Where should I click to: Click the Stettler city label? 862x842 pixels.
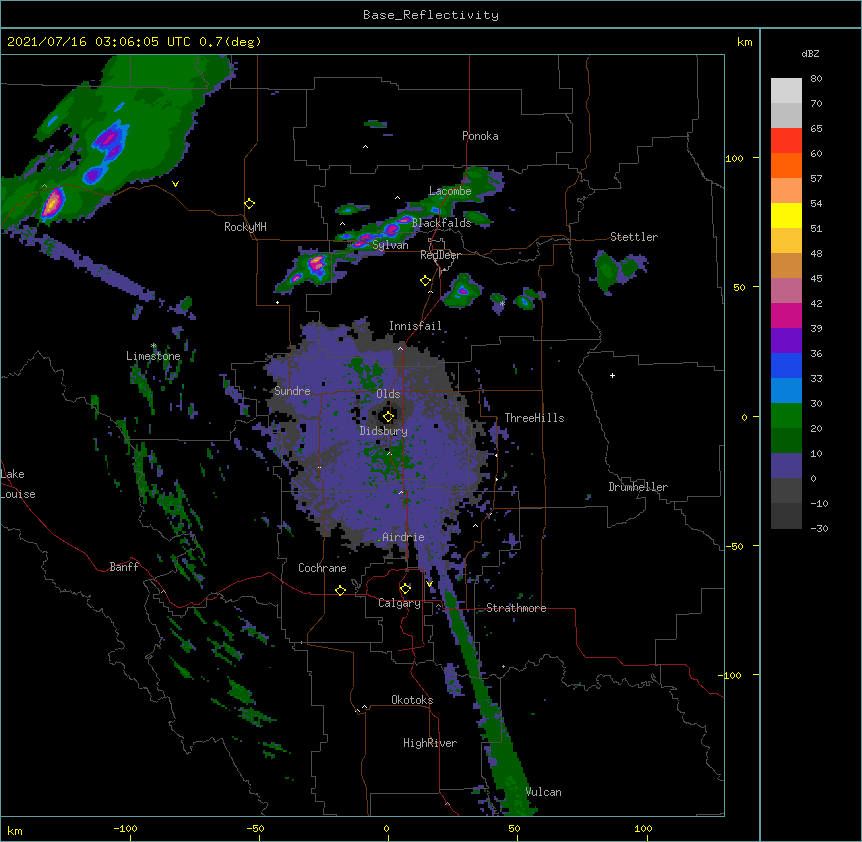pos(634,237)
